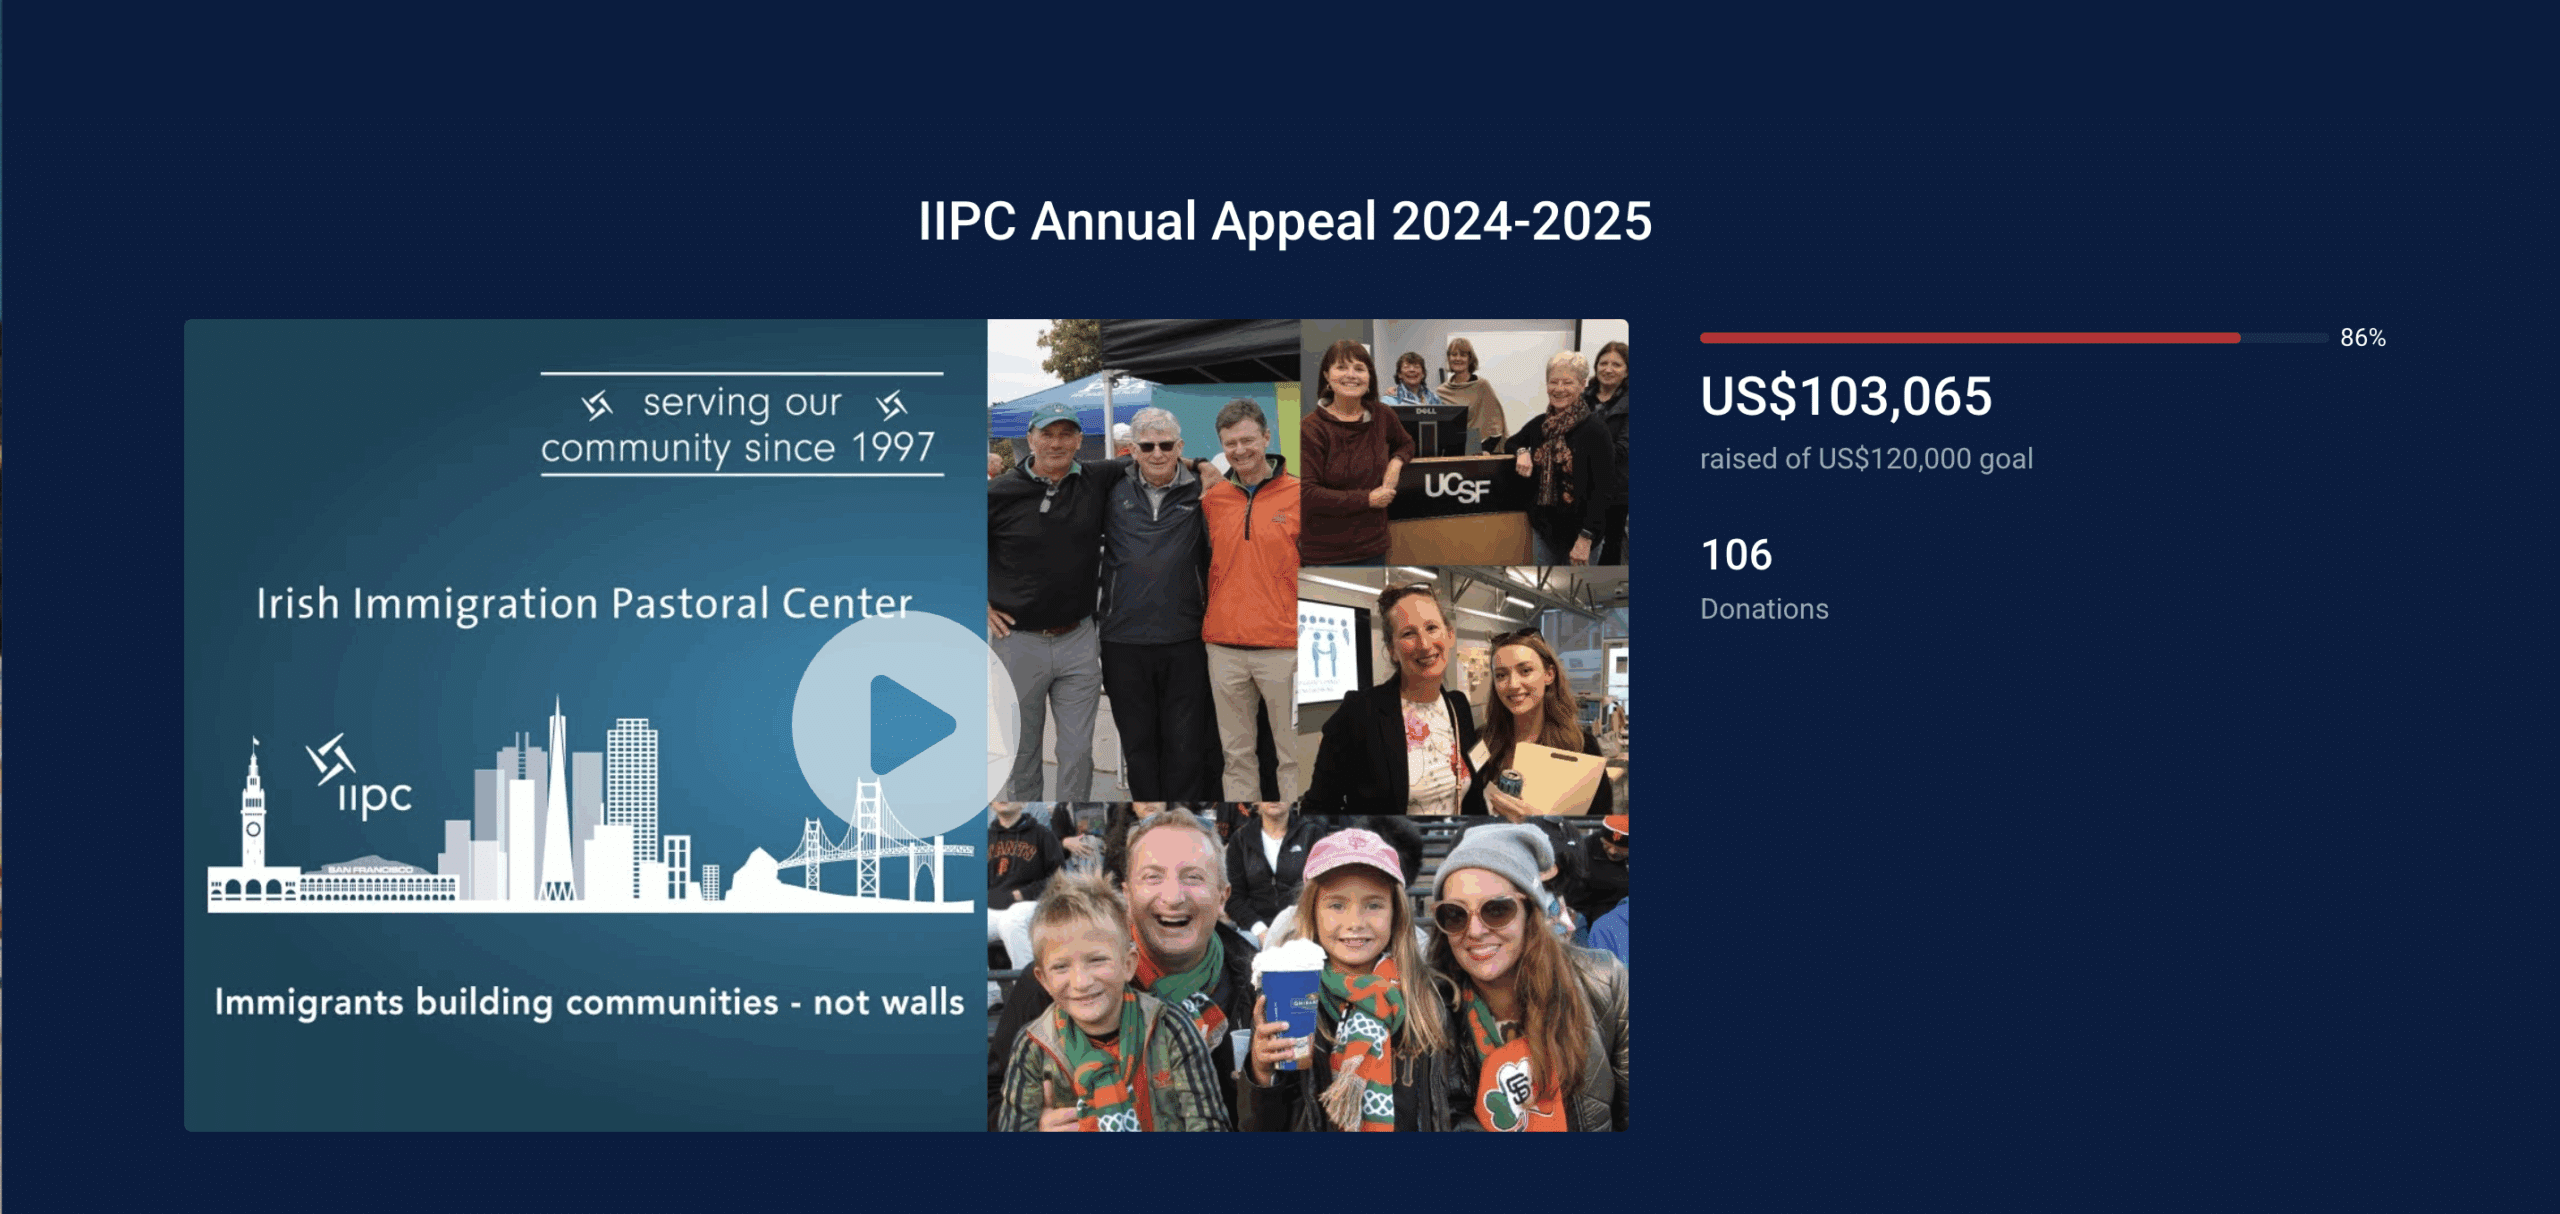This screenshot has height=1214, width=2560.
Task: Play the IIPC appeal video
Action: point(905,725)
